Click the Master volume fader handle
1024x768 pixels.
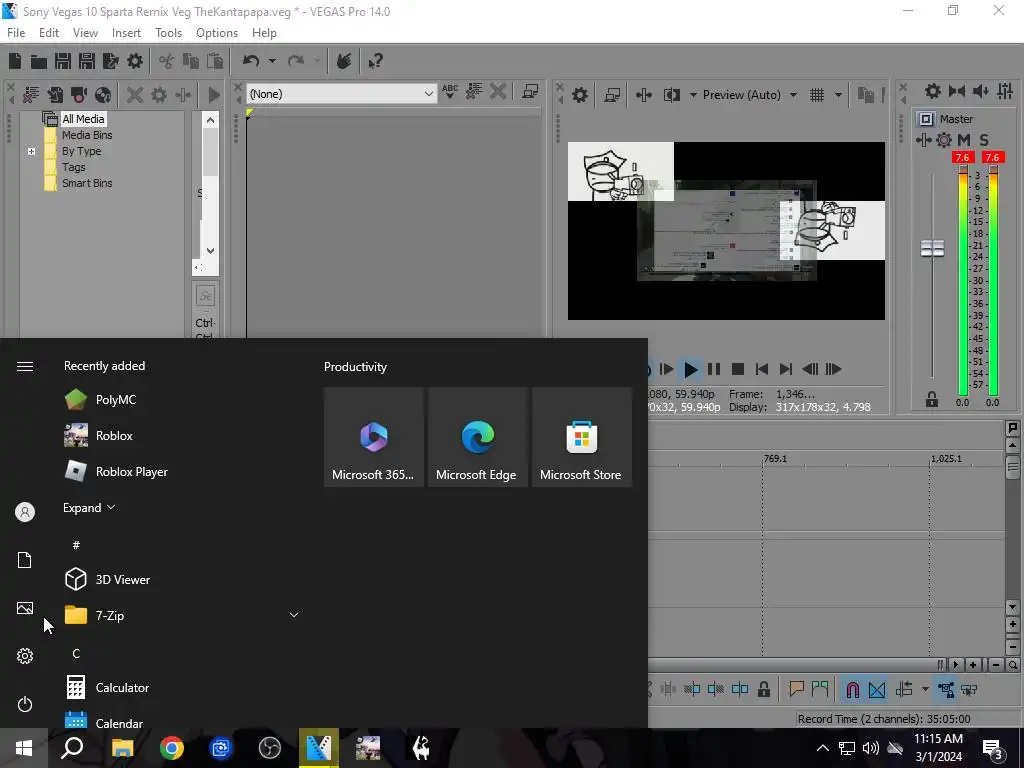coord(933,248)
